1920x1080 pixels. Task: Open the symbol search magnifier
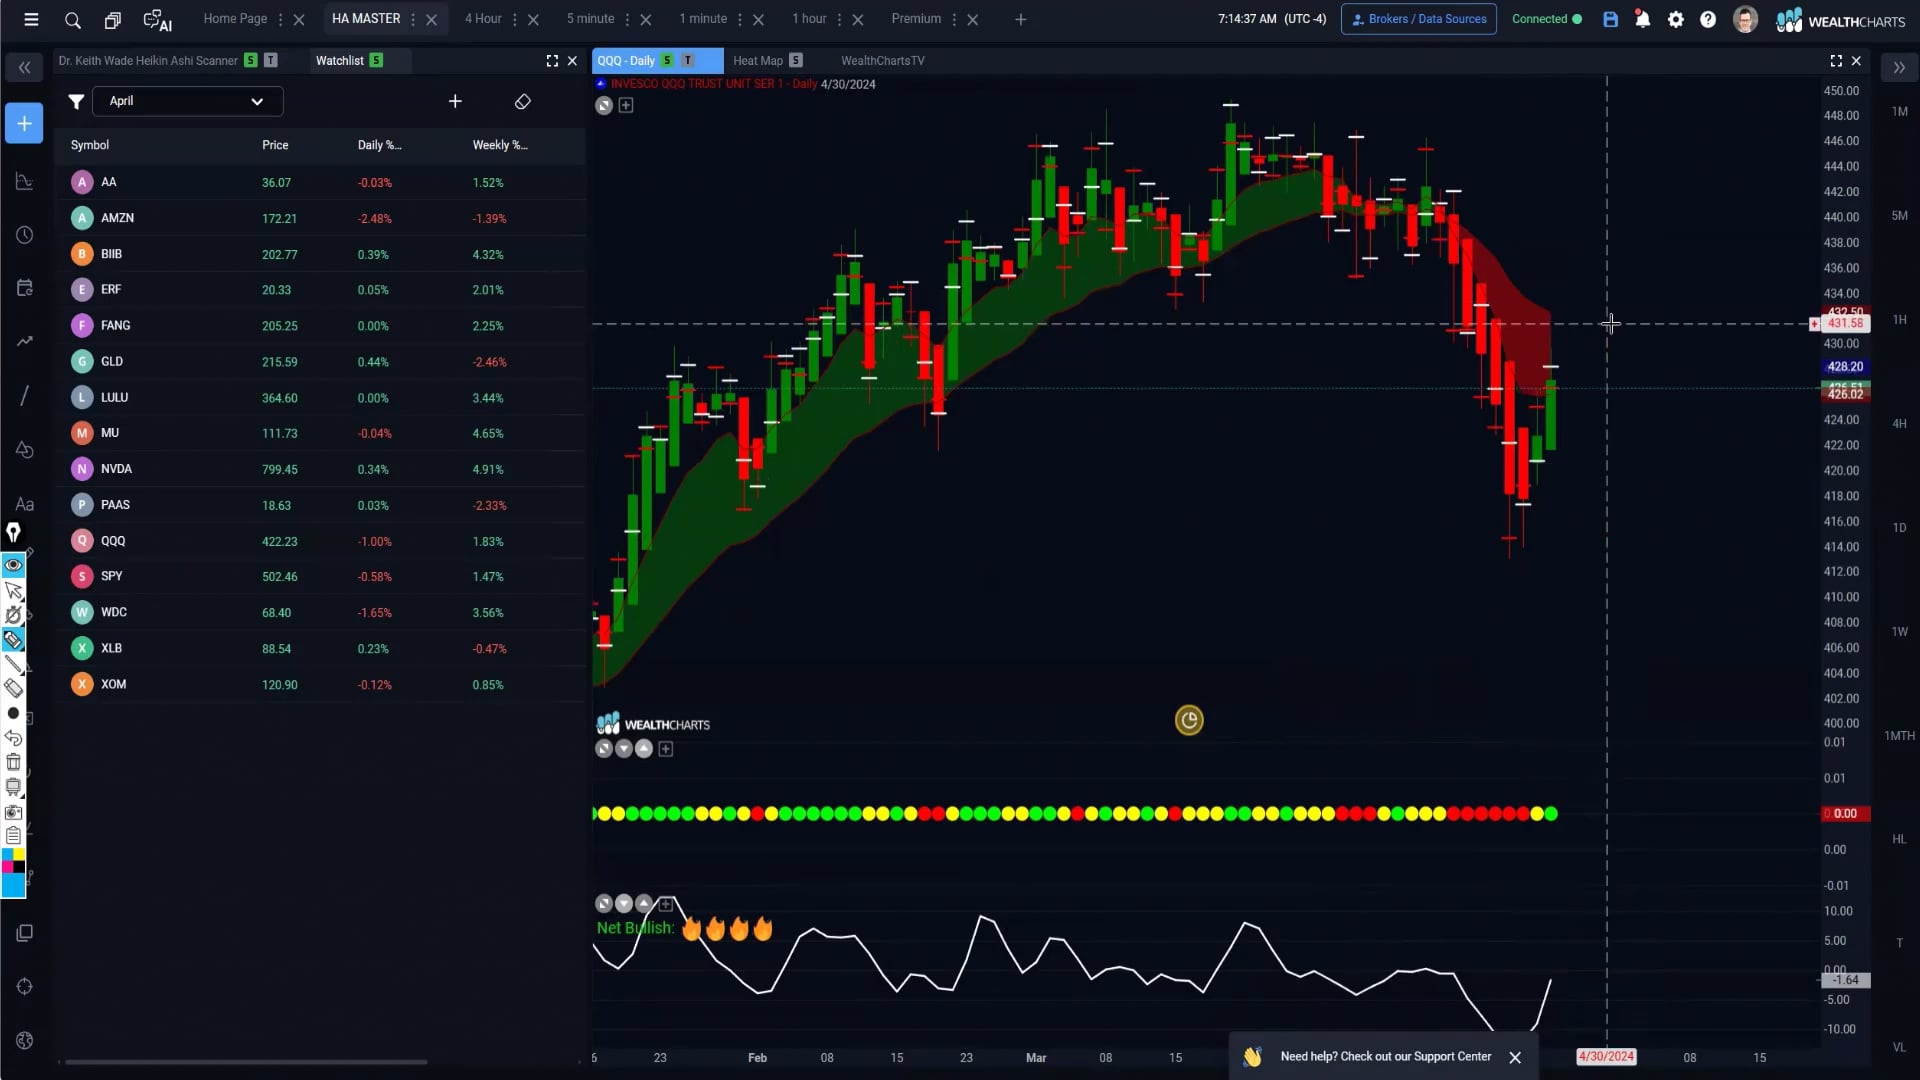72,19
